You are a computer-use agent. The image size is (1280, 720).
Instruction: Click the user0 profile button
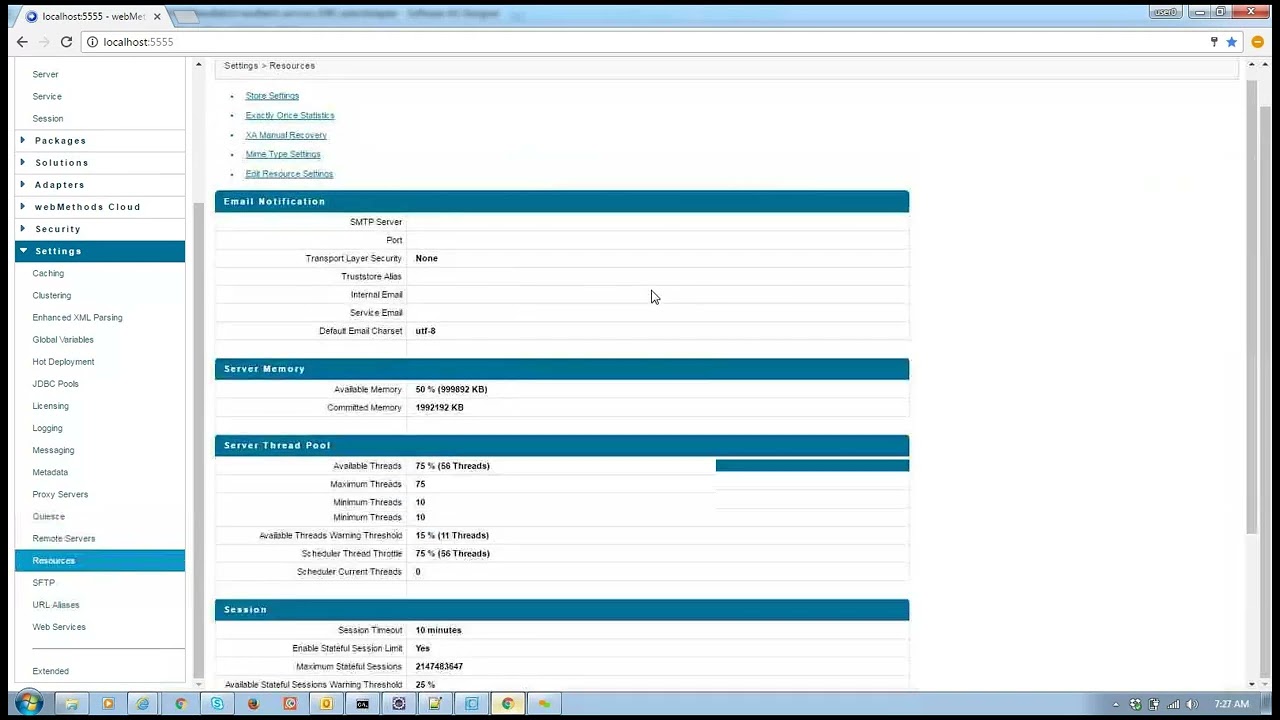[x=1165, y=12]
